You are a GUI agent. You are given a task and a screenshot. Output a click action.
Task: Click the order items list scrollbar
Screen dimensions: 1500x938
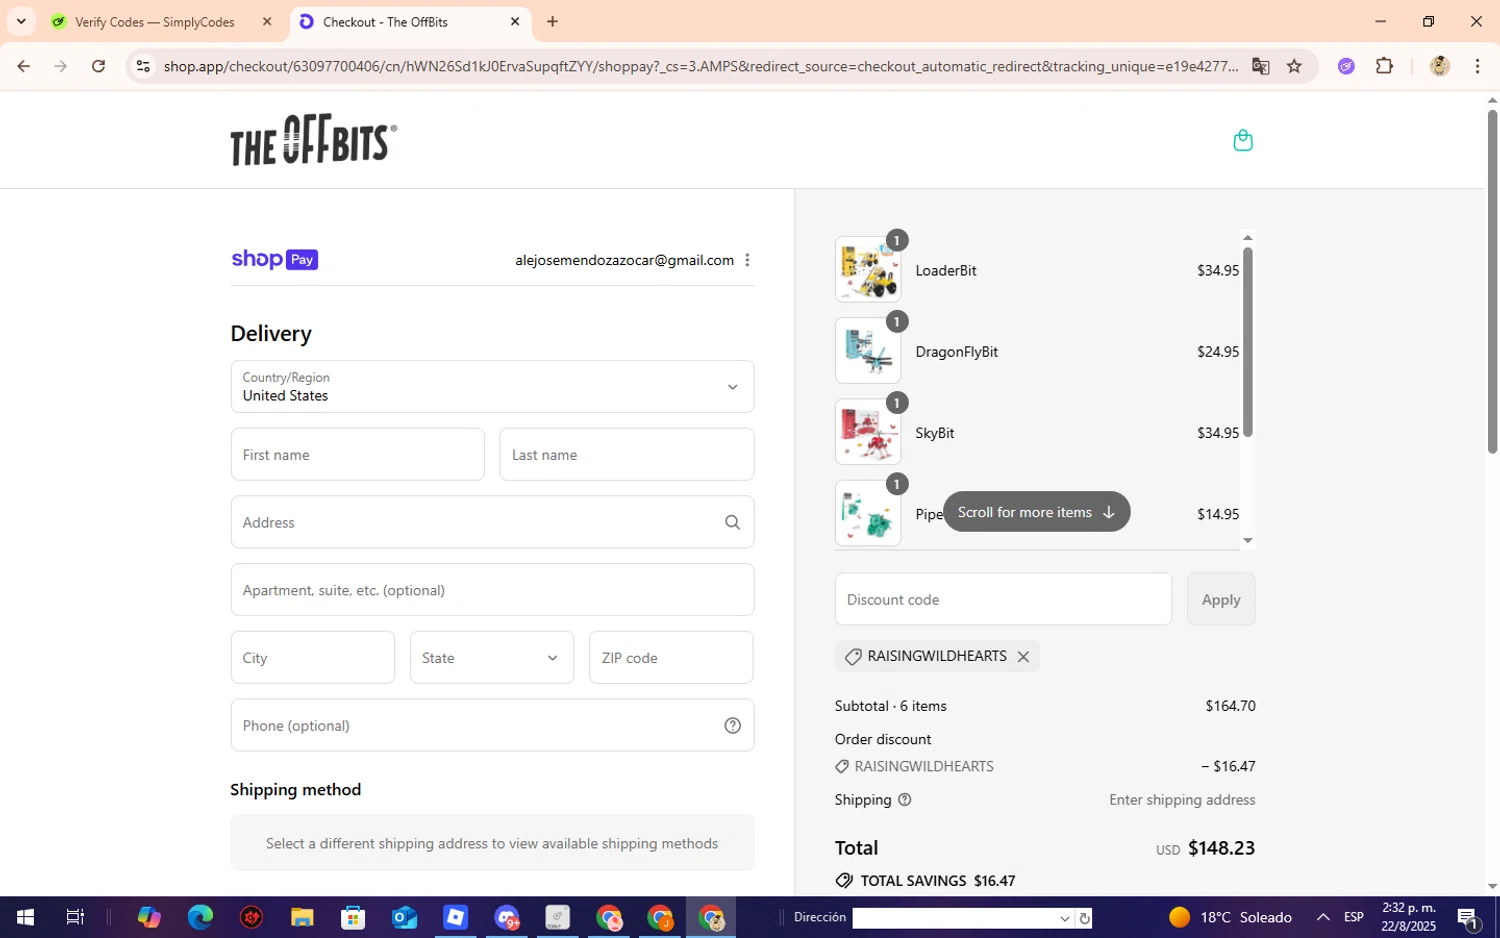click(x=1247, y=340)
